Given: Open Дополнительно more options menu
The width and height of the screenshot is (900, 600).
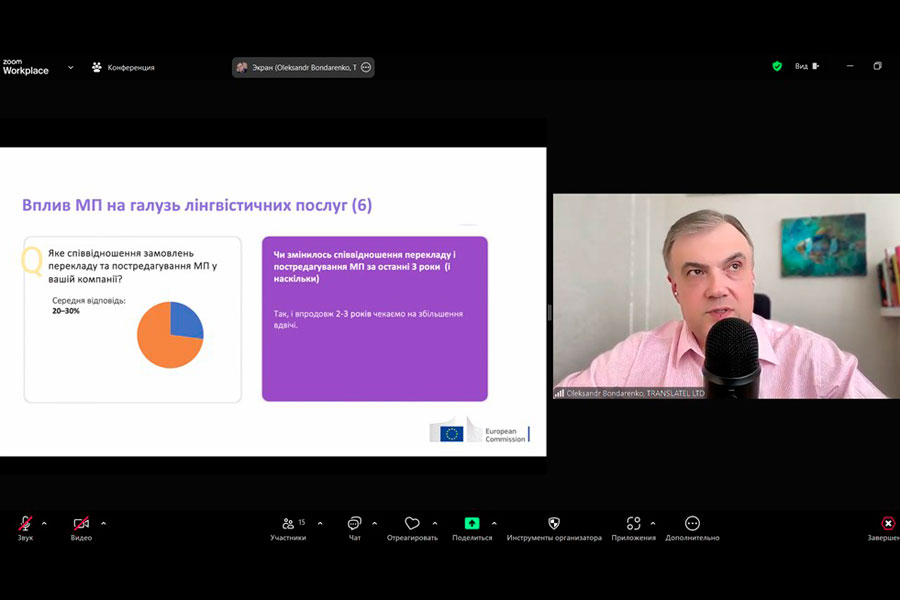Looking at the screenshot, I should (x=692, y=528).
